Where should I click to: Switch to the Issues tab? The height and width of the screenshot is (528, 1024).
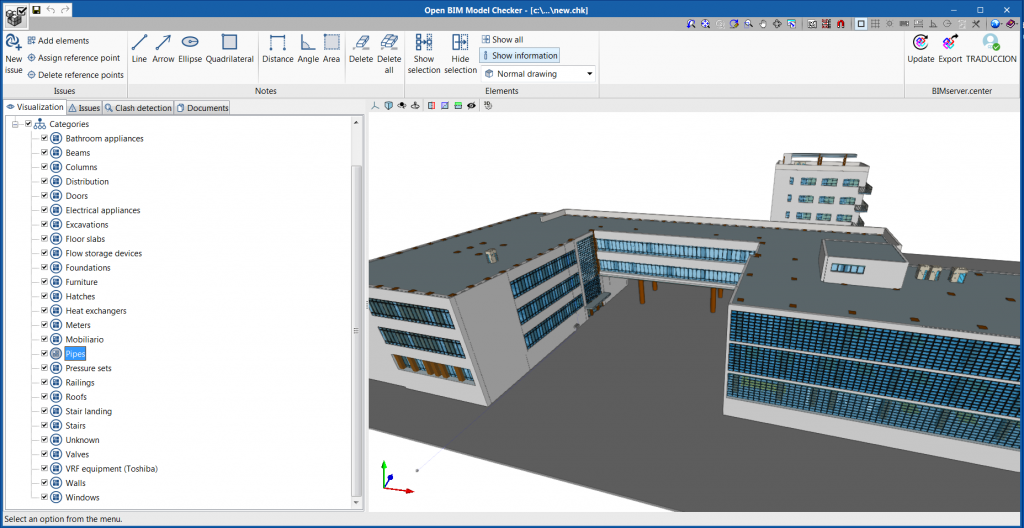point(84,108)
